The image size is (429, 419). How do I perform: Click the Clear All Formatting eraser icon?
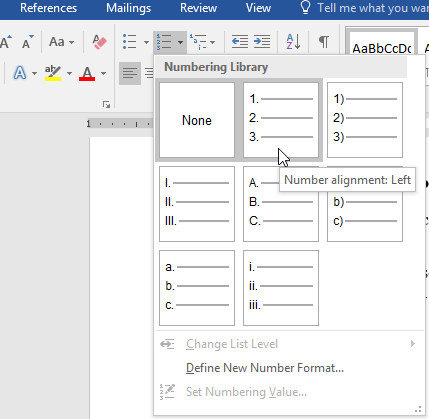coord(99,42)
